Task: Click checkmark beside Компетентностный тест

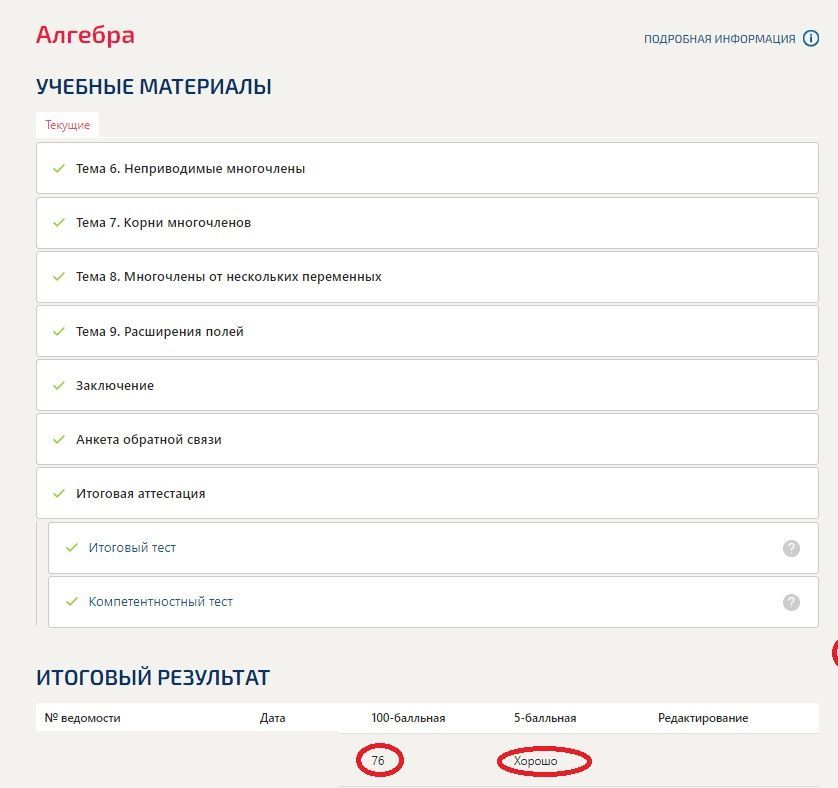Action: click(72, 601)
